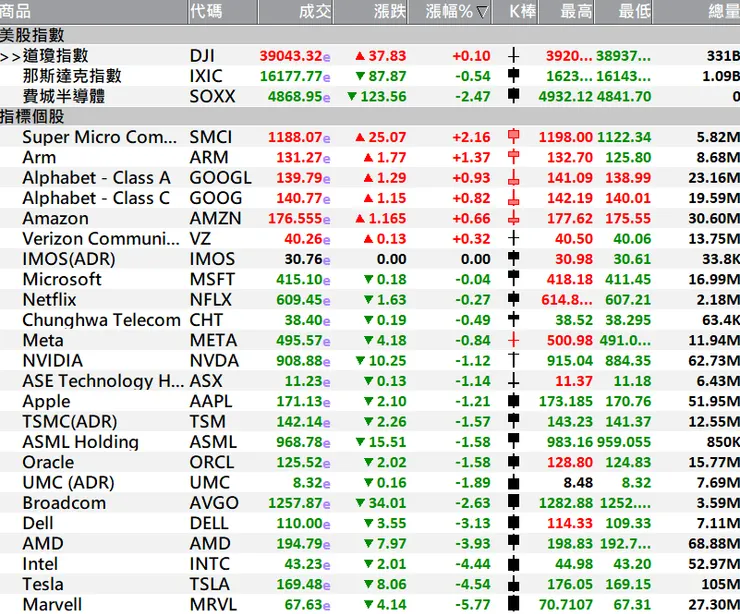Select the 指標個股 group header
Viewport: 740px width, 614px height.
coord(370,117)
